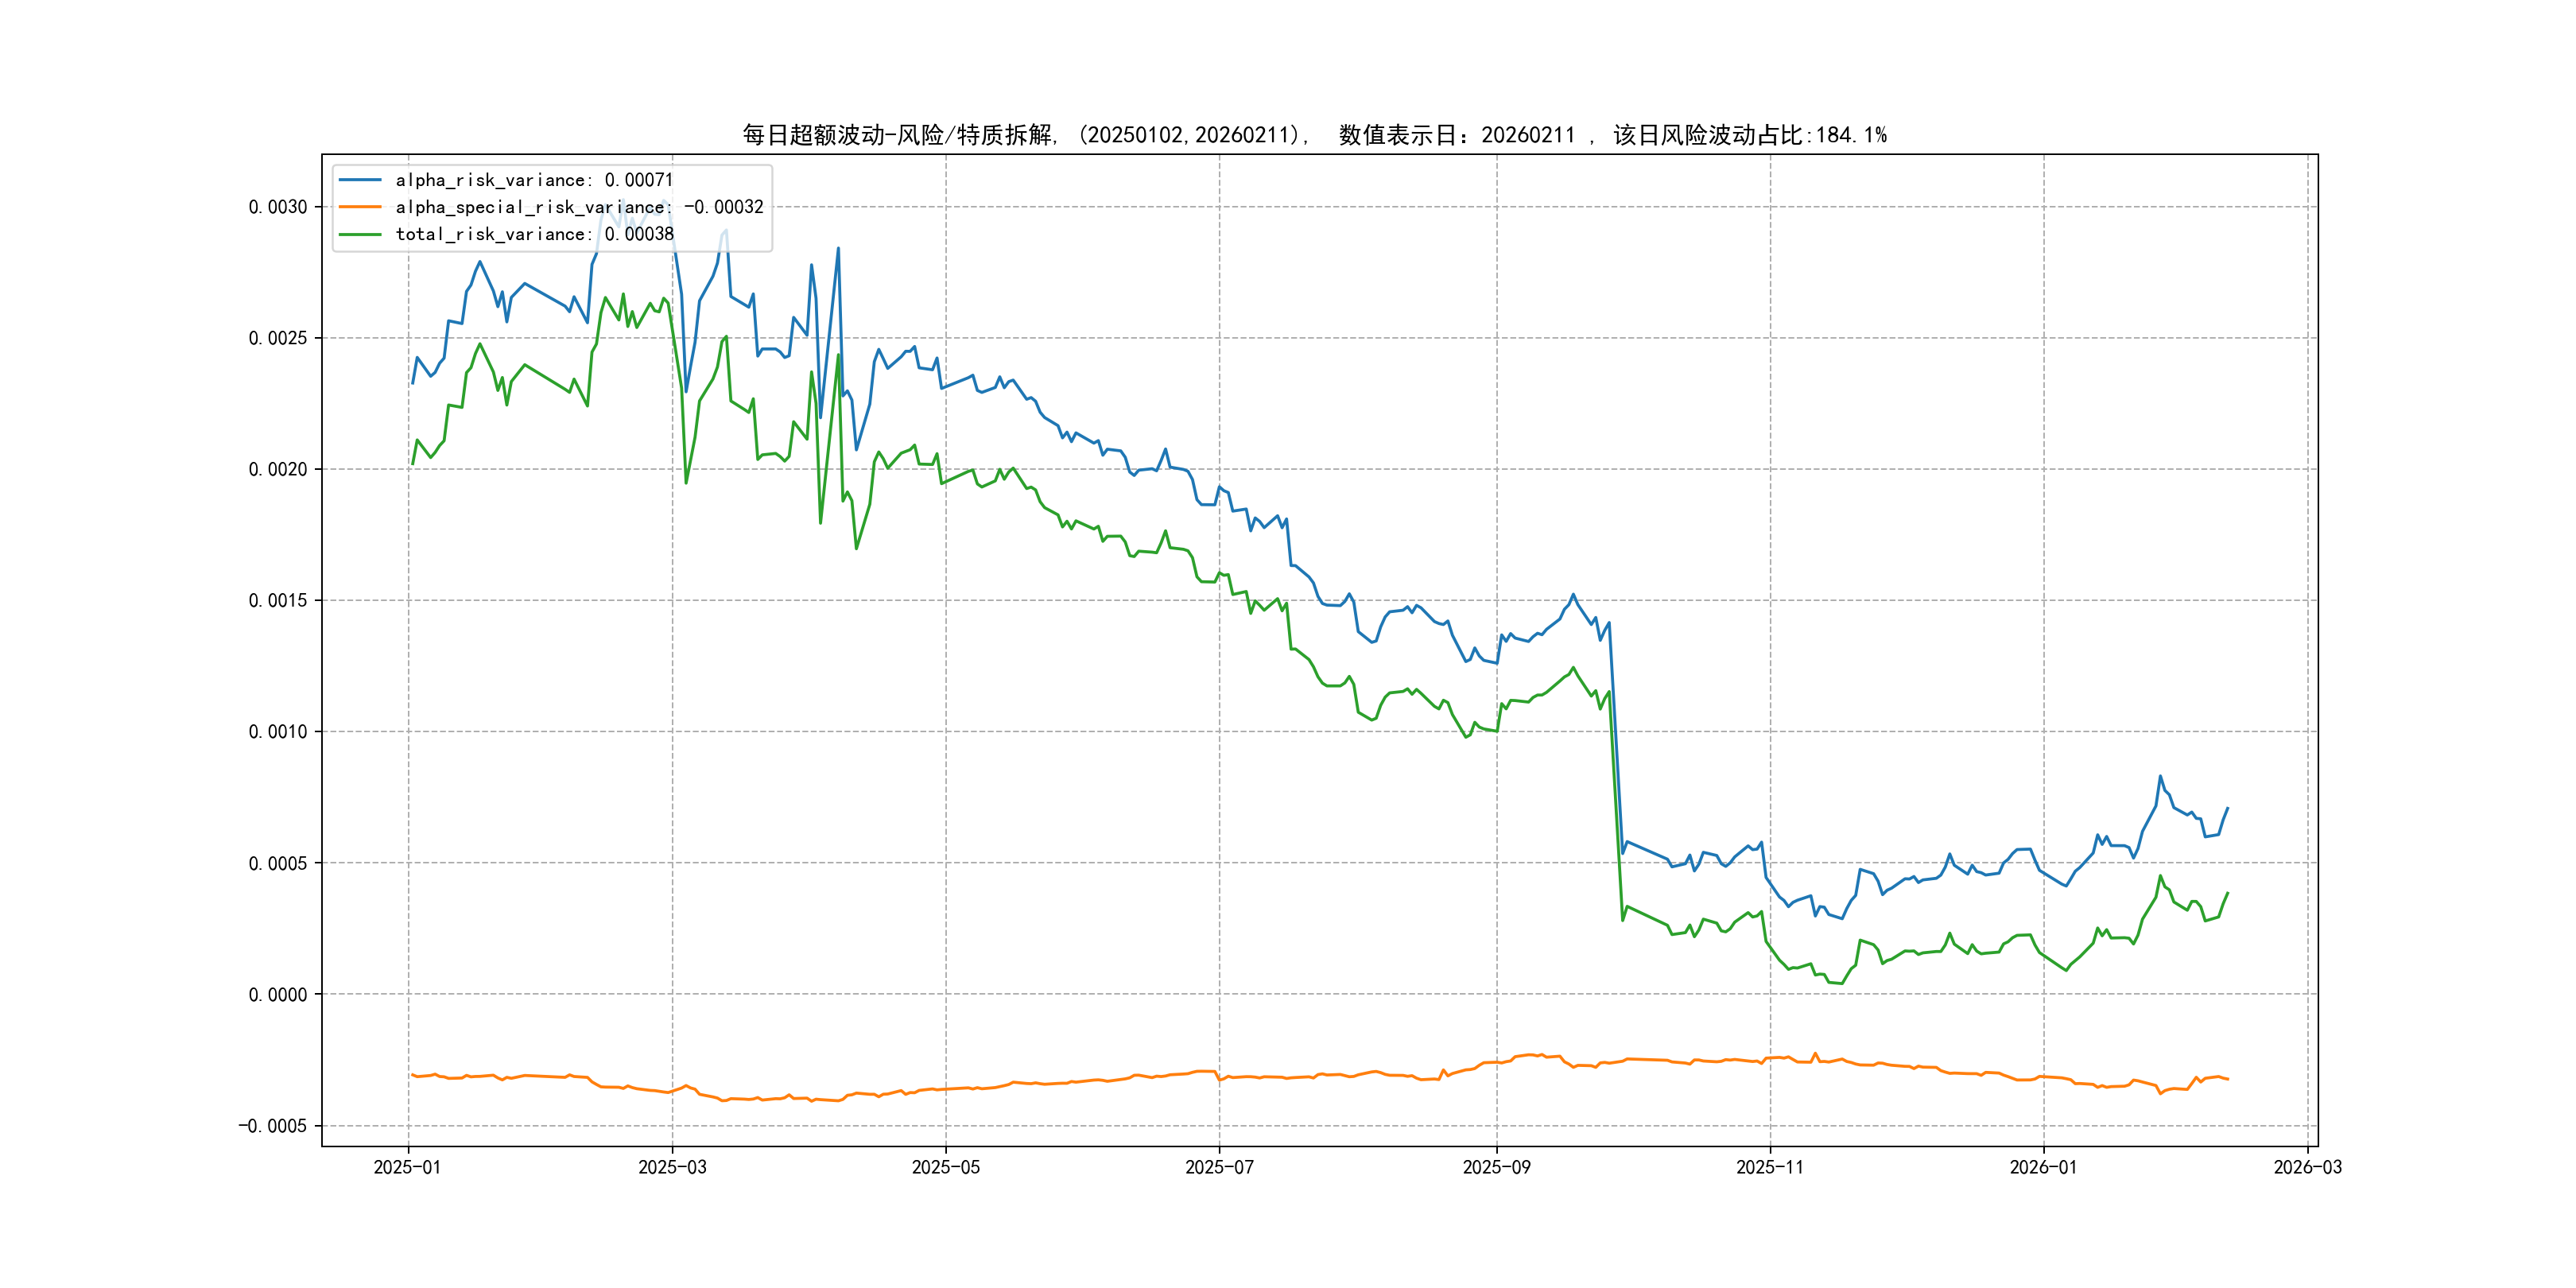This screenshot has height=1288, width=2576.
Task: Click the 0.0000 y-axis tick label
Action: [x=278, y=994]
